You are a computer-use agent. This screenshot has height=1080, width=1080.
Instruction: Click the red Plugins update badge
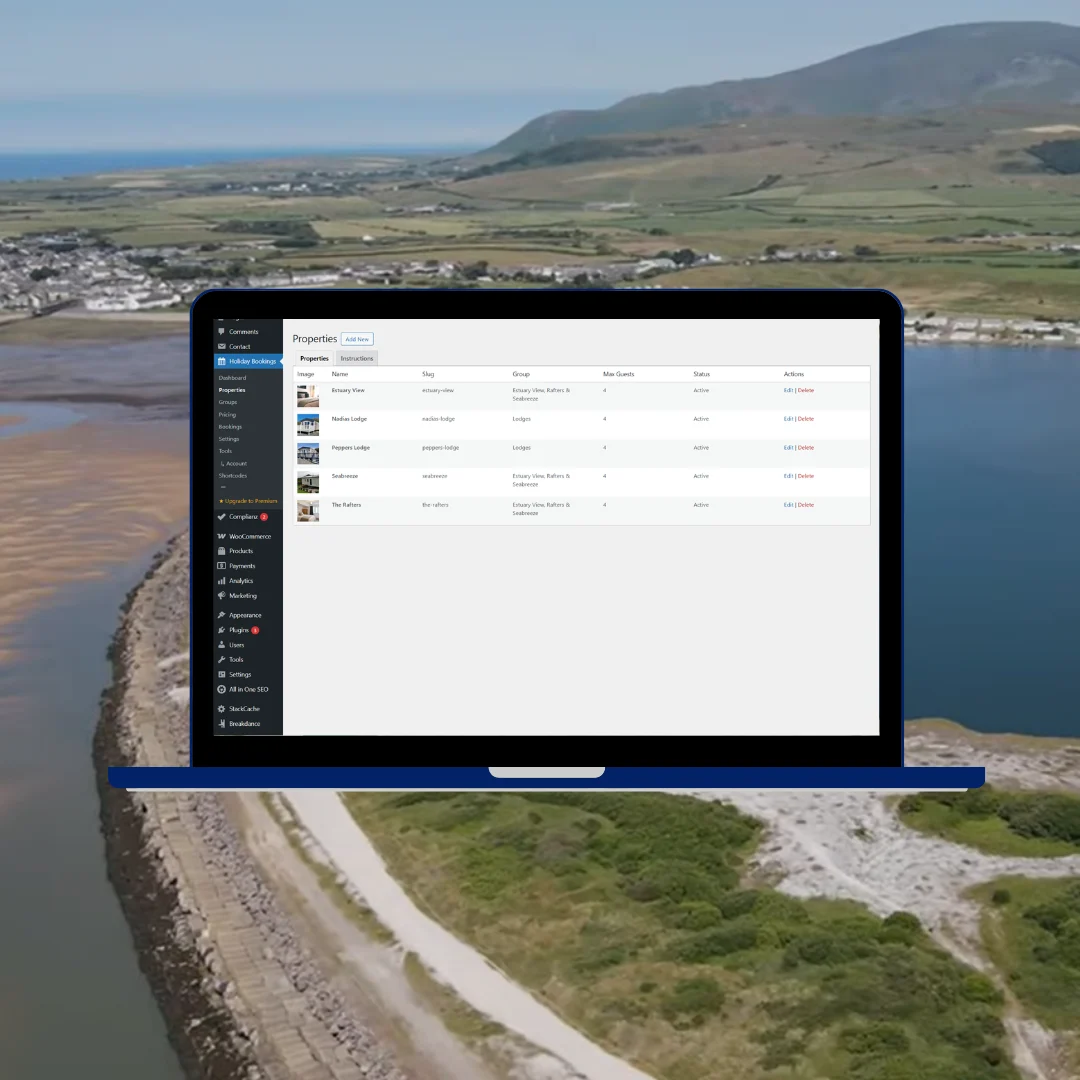coord(255,630)
